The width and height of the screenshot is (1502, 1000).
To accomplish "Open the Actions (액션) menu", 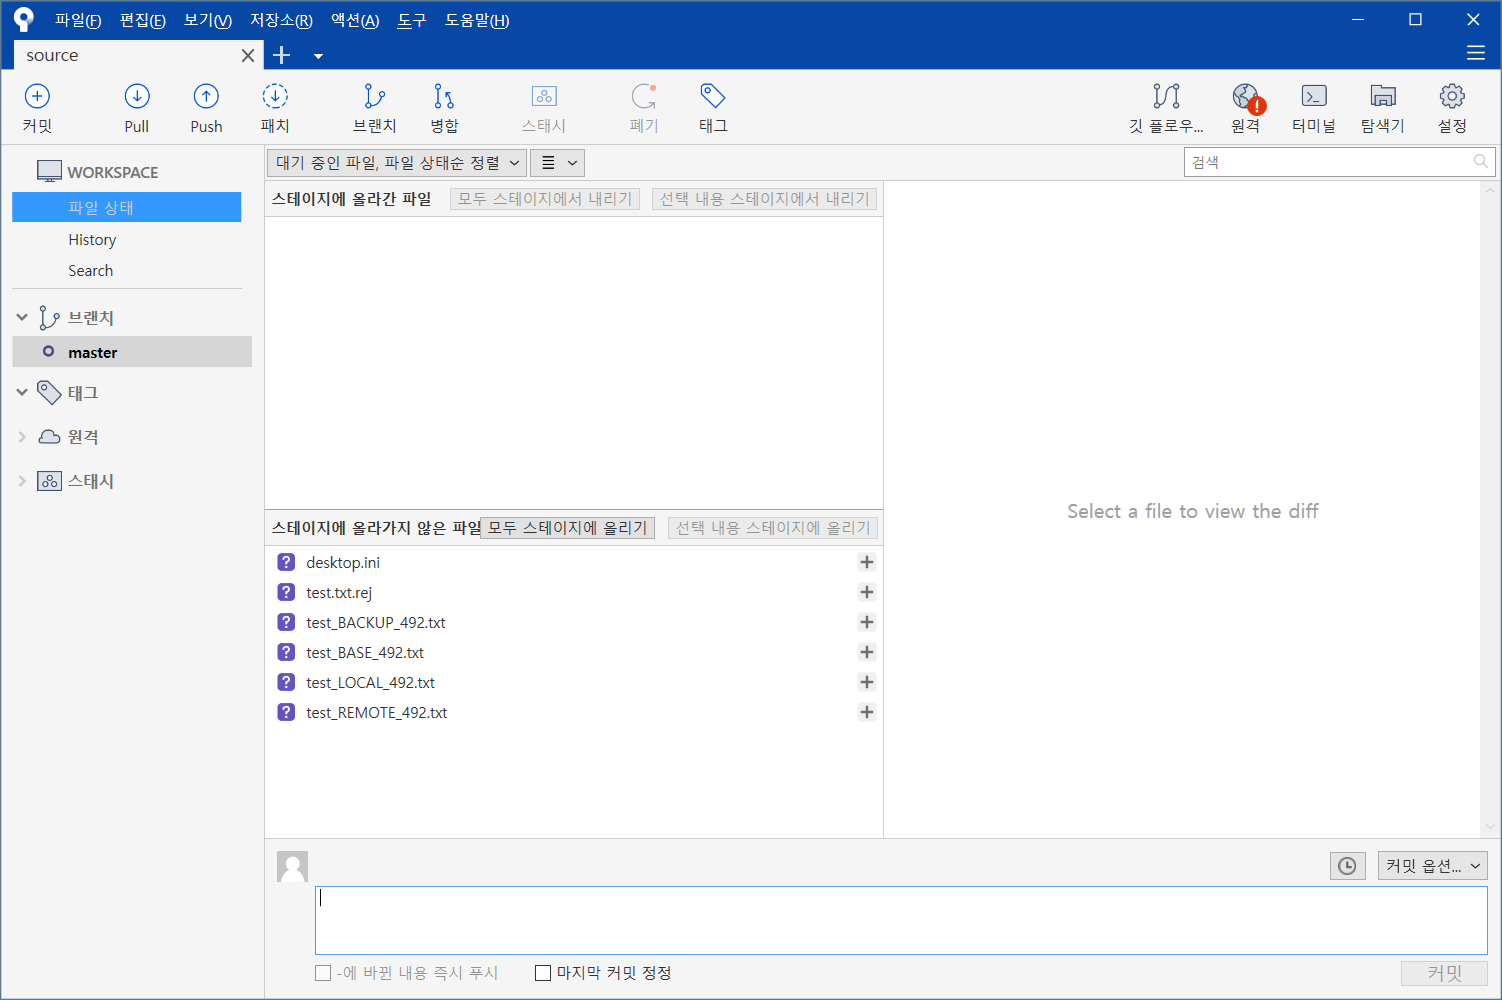I will 355,20.
